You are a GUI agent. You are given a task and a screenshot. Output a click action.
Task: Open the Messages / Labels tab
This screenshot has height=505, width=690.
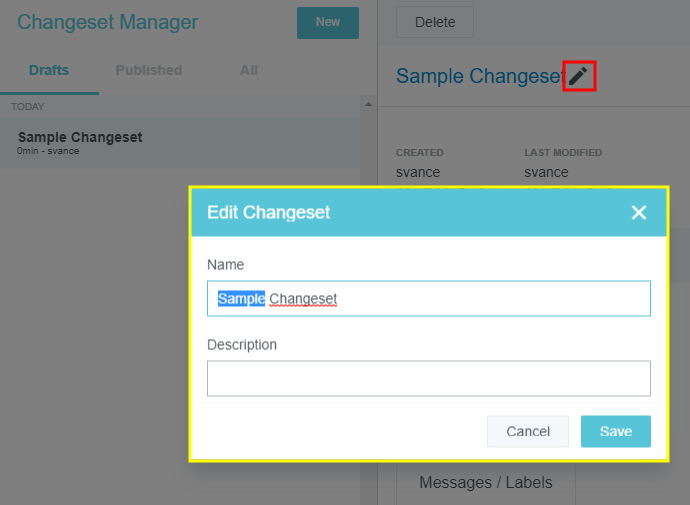(485, 482)
